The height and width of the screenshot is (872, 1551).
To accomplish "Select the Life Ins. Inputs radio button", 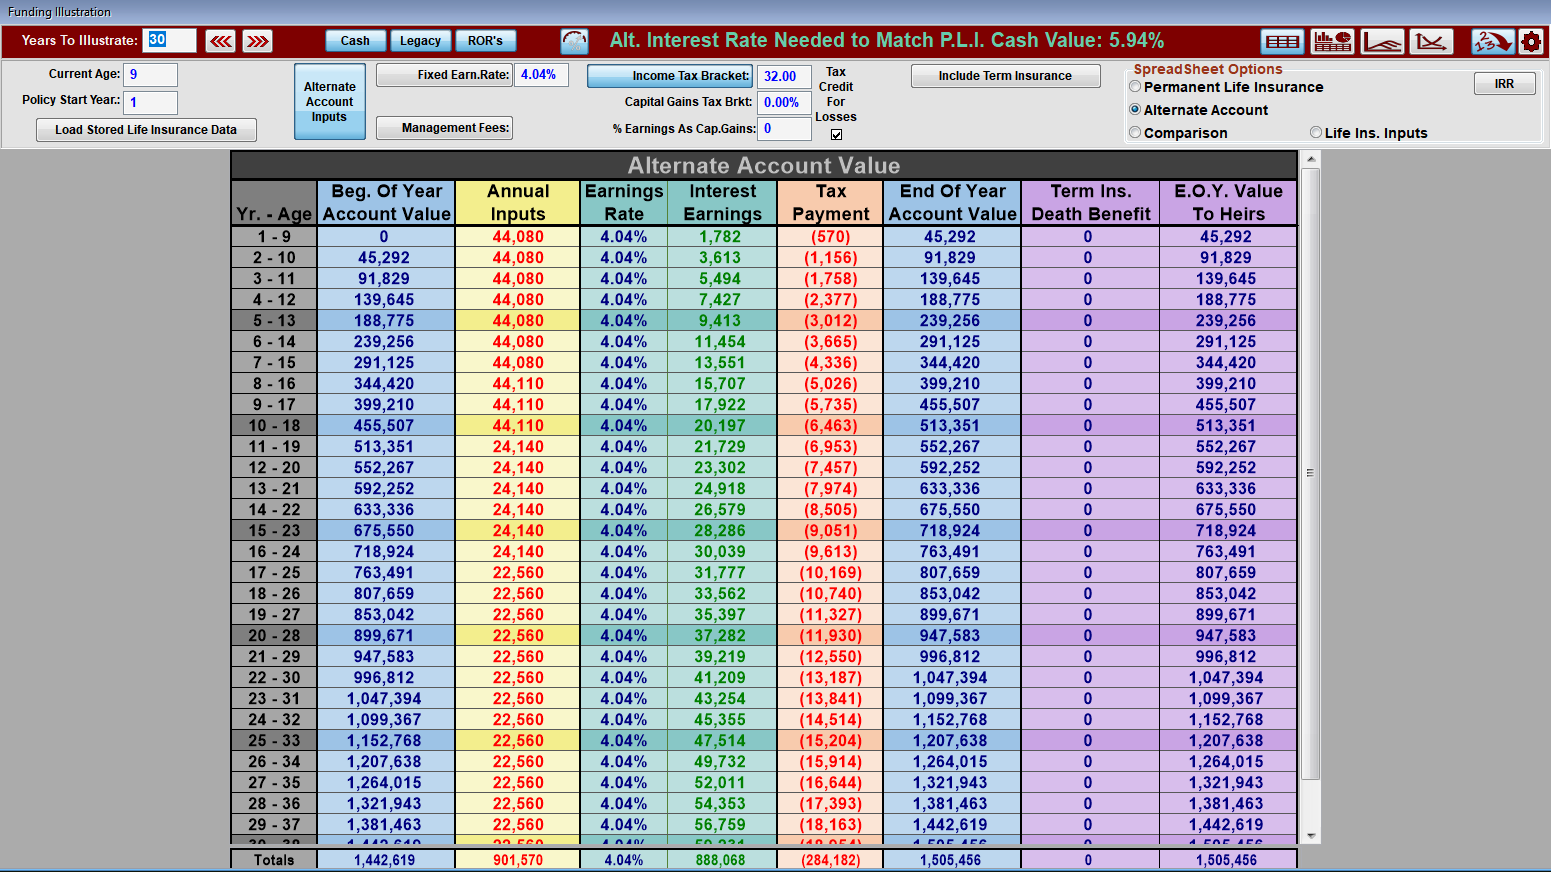I will (x=1316, y=133).
